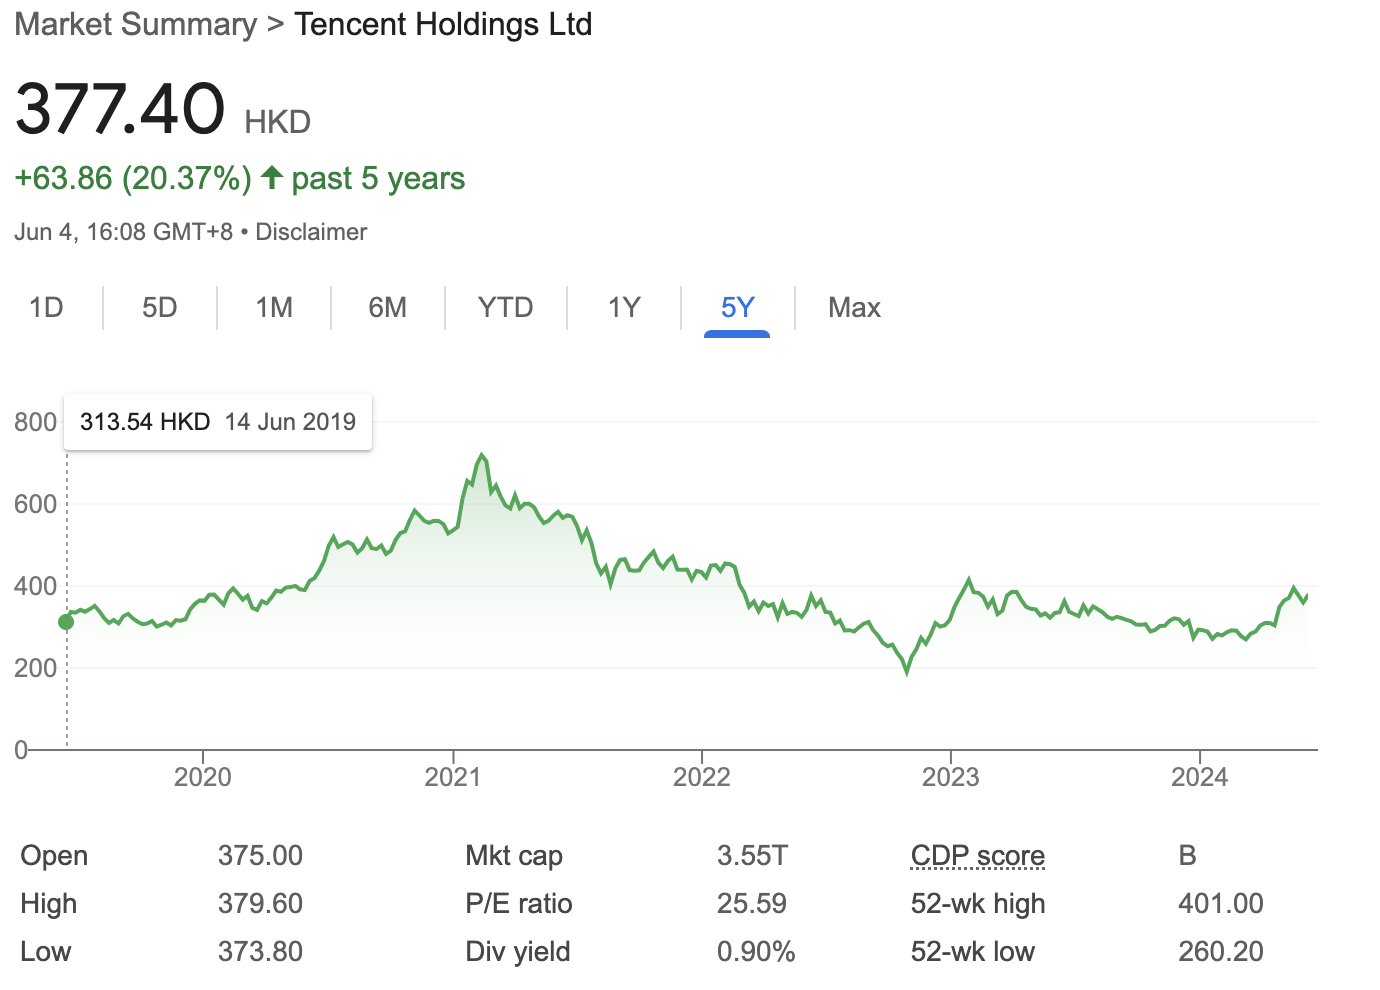Open the Disclaimer link
Screen dimensions: 1380x990
click(x=311, y=232)
